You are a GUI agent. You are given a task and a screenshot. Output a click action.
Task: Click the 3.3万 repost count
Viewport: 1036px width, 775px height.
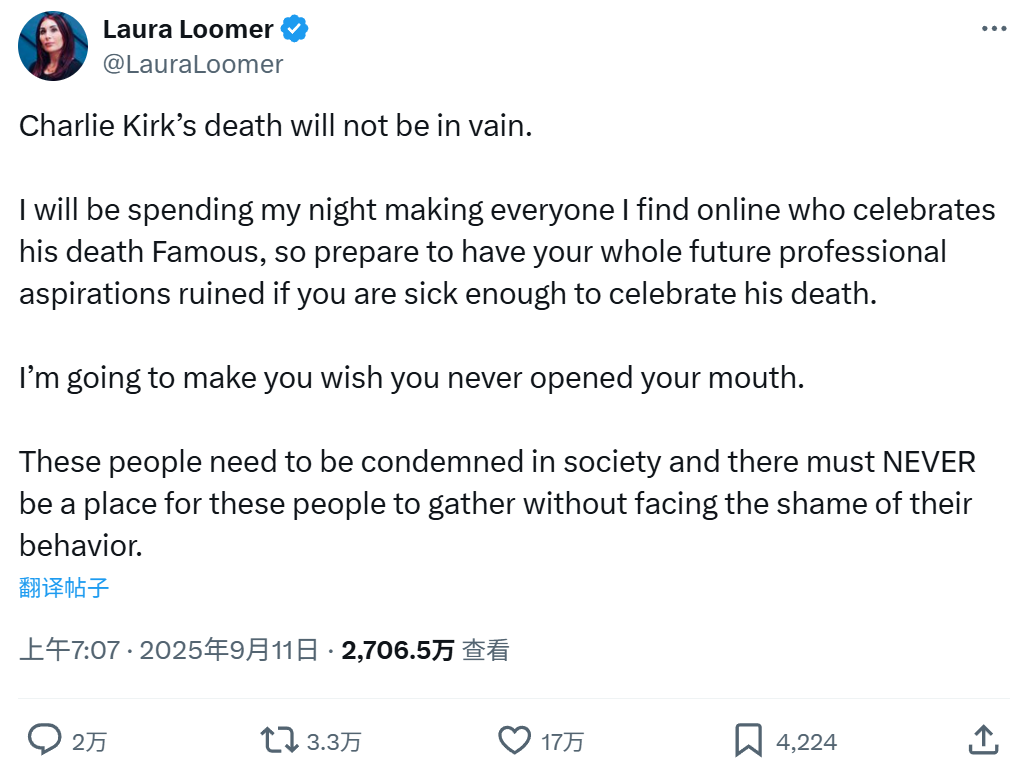(x=334, y=741)
